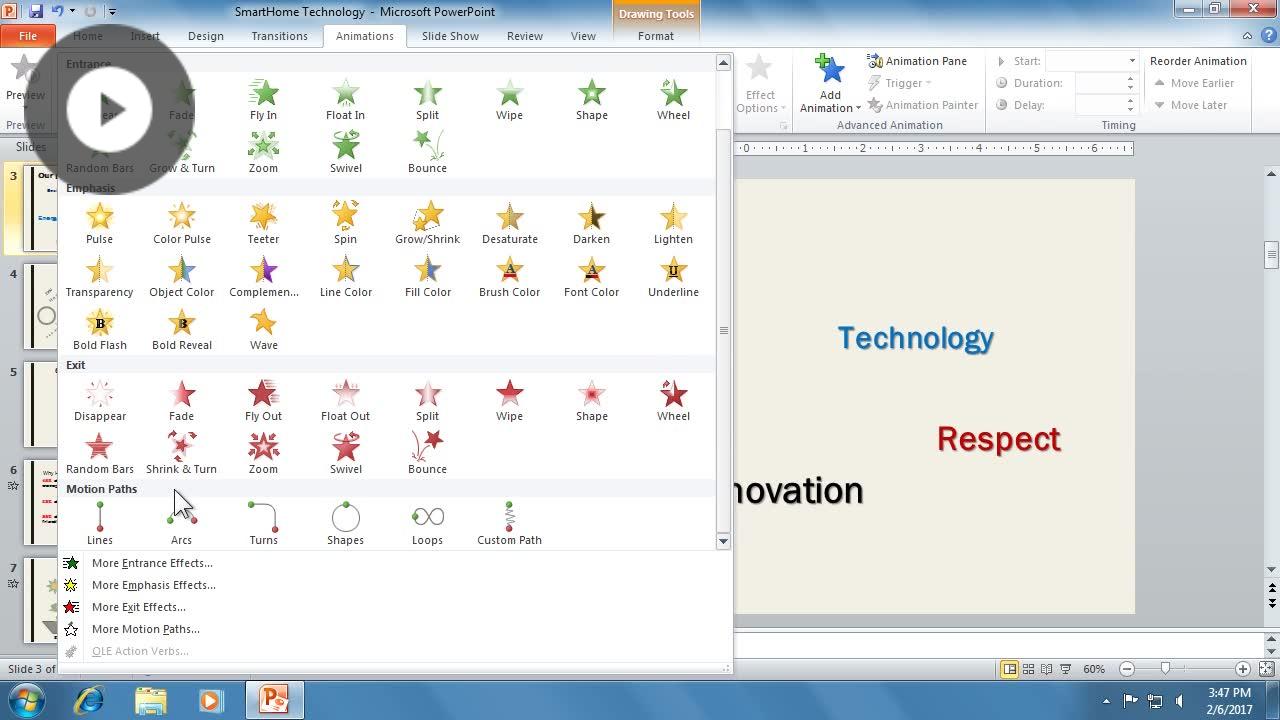Screen dimensions: 1280x720
Task: Open More Entrance Effects dialog
Action: (x=152, y=563)
